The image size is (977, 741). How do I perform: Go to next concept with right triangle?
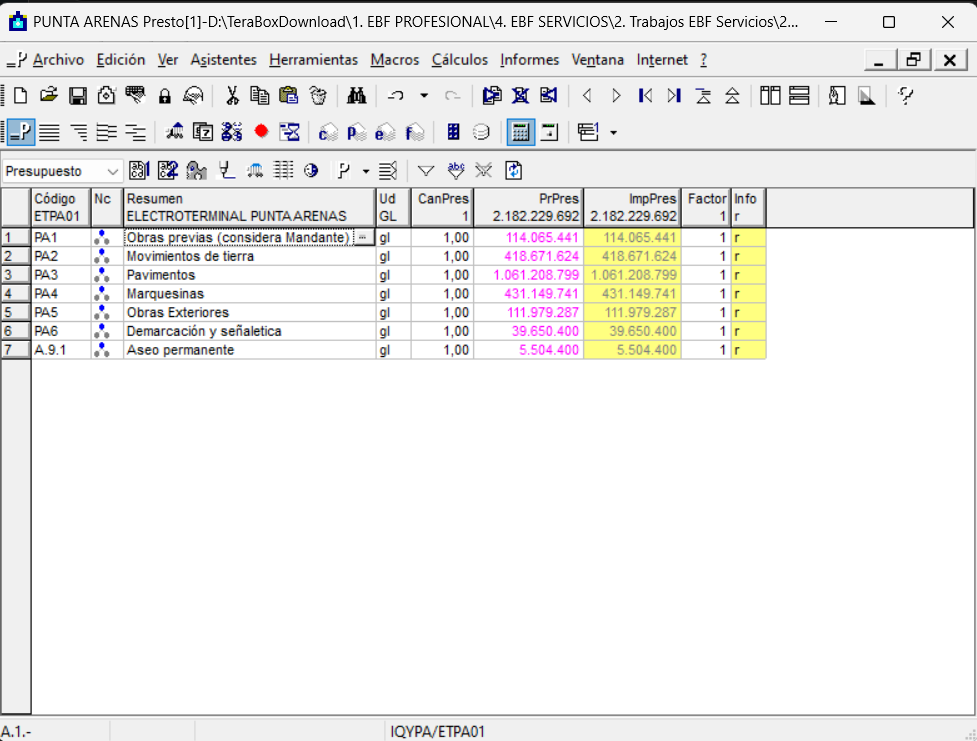click(x=616, y=96)
